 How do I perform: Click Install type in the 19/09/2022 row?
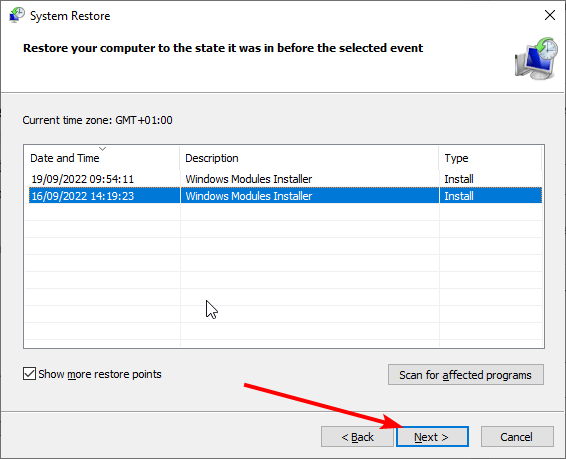pyautogui.click(x=459, y=179)
